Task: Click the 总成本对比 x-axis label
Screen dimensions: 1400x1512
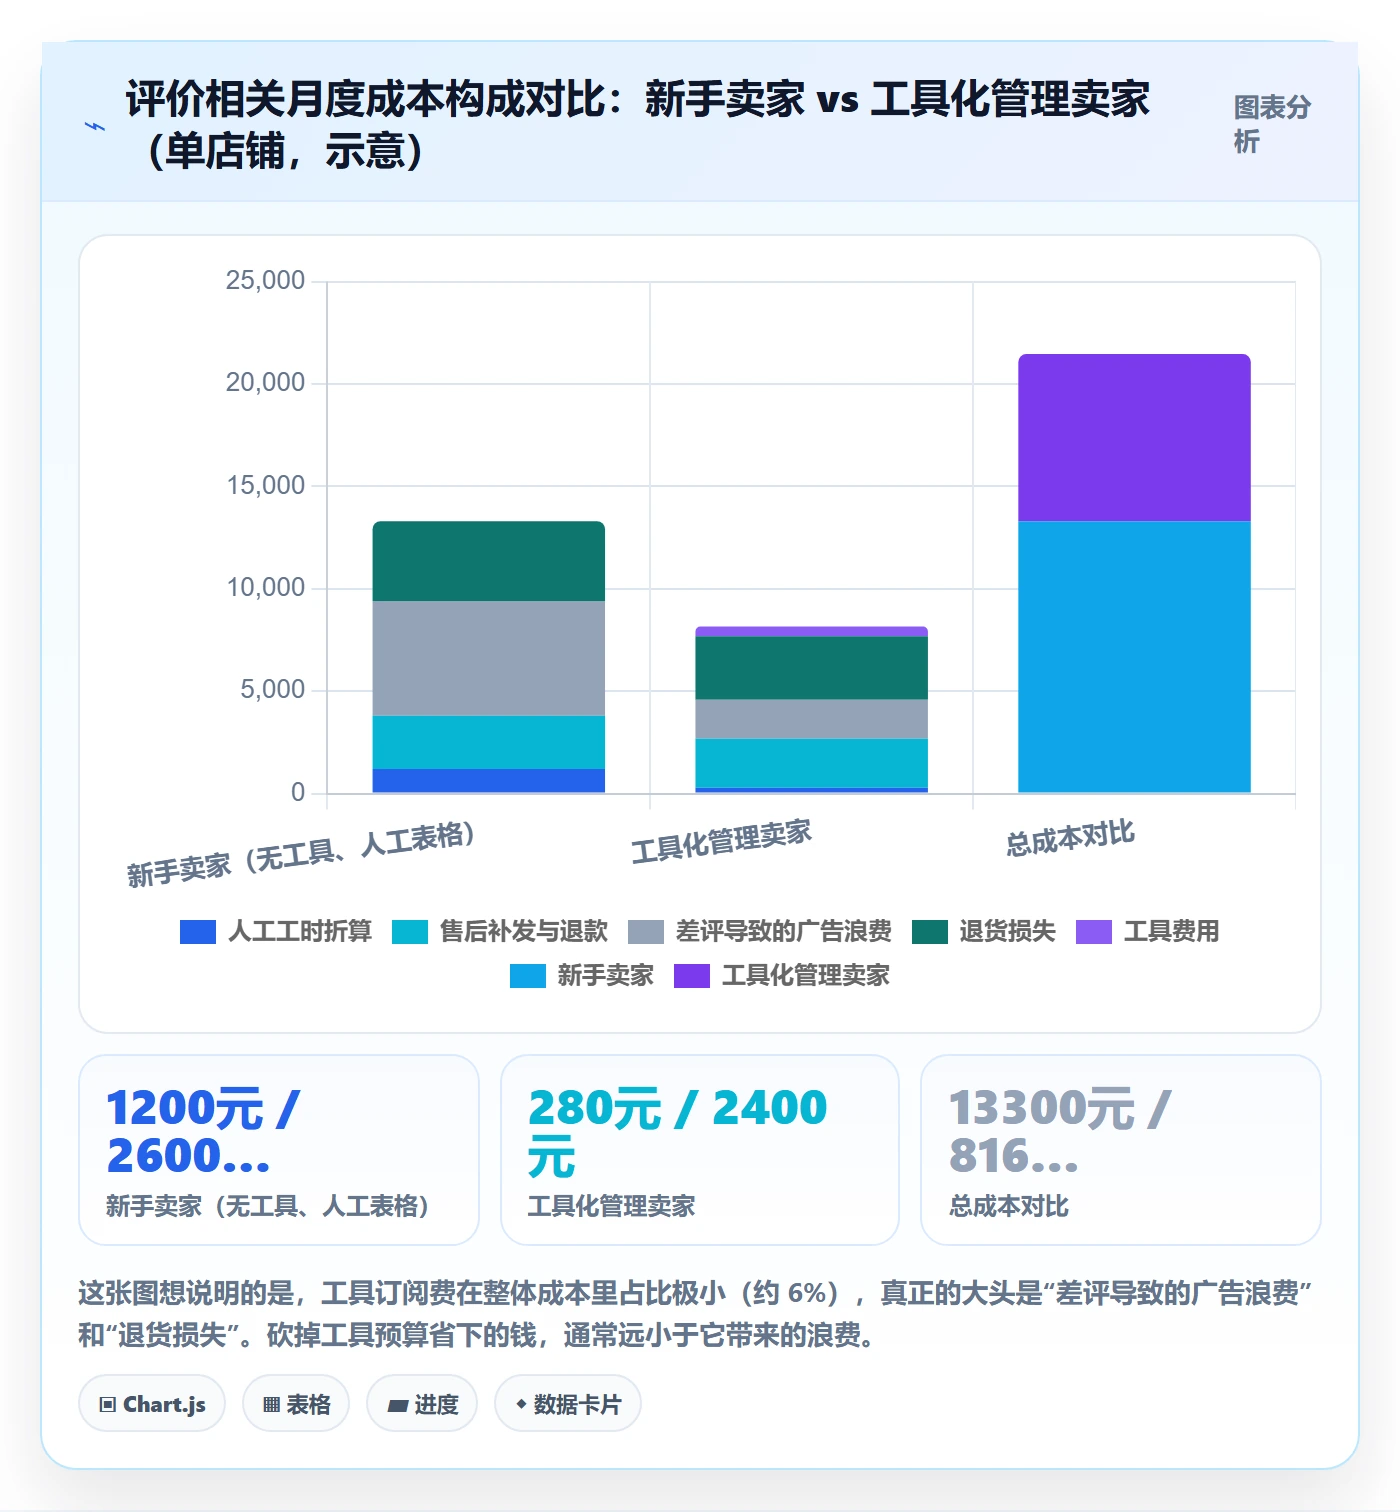Action: [1070, 838]
